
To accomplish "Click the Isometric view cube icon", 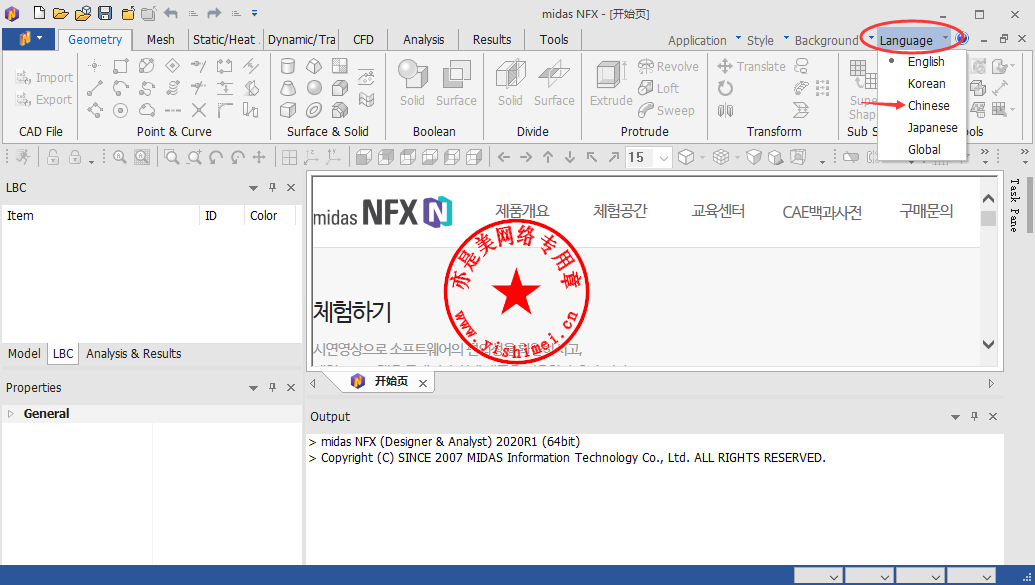I will pyautogui.click(x=686, y=157).
